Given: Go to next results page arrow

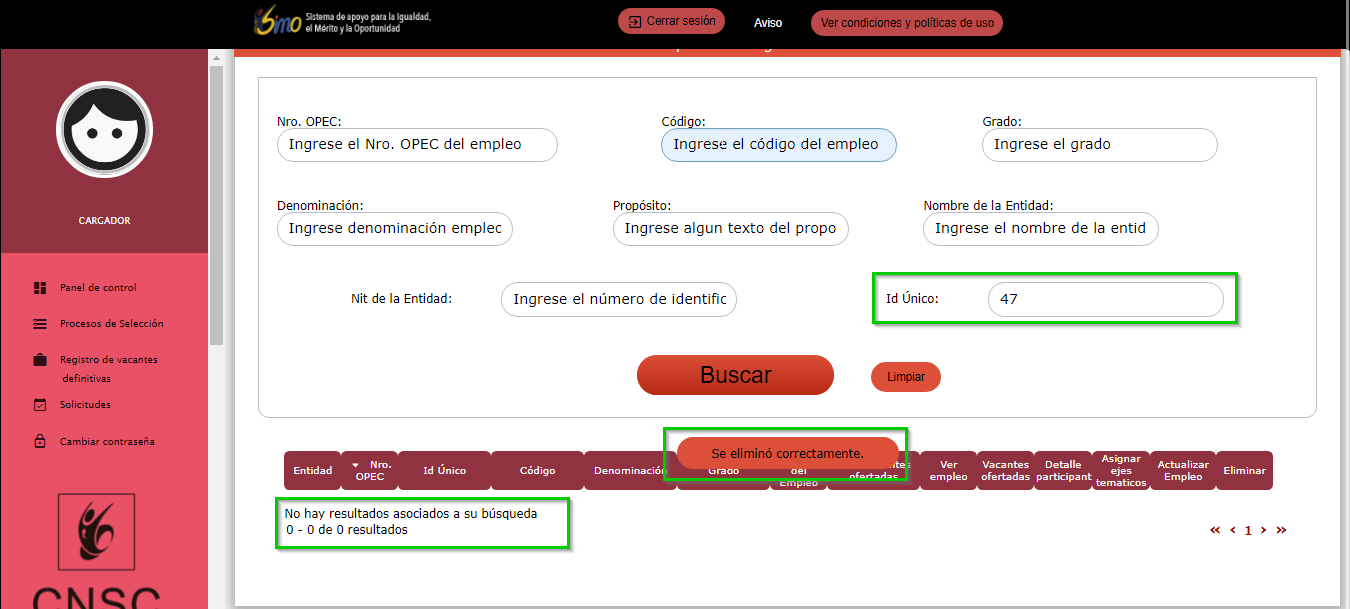Looking at the screenshot, I should (1264, 530).
